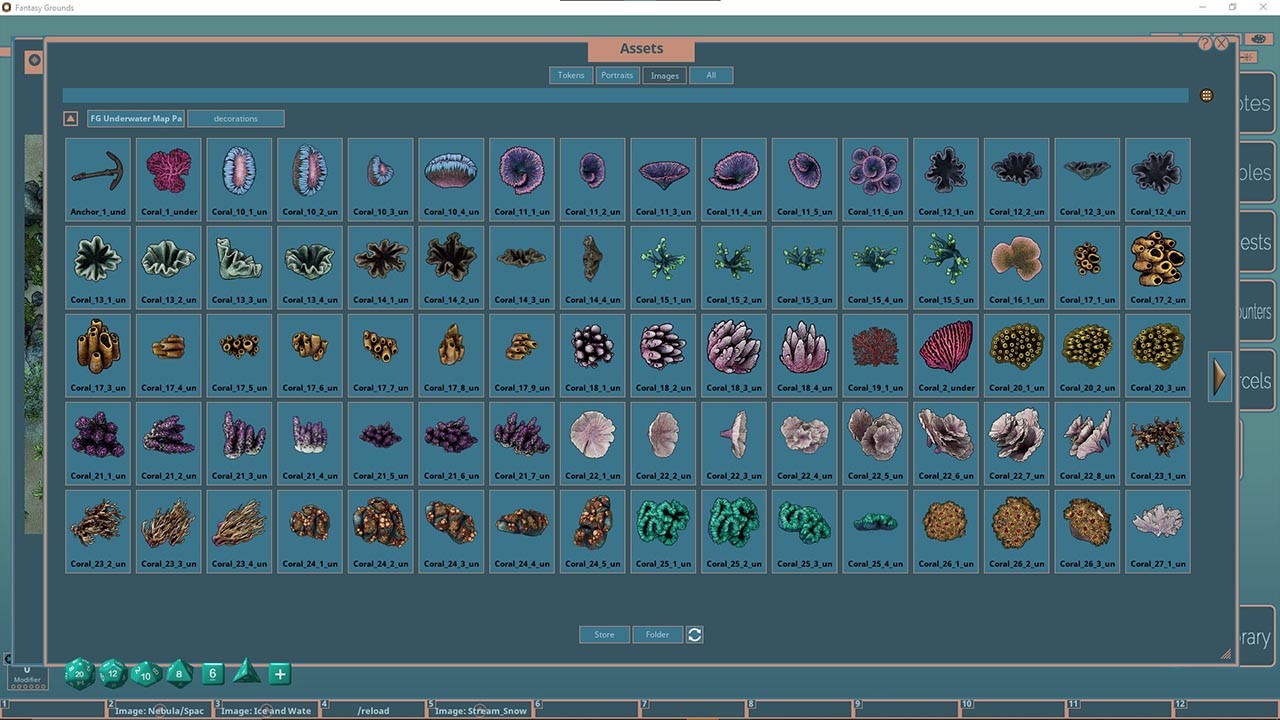1280x720 pixels.
Task: Adjust the Modifier counter box
Action: pyautogui.click(x=27, y=677)
